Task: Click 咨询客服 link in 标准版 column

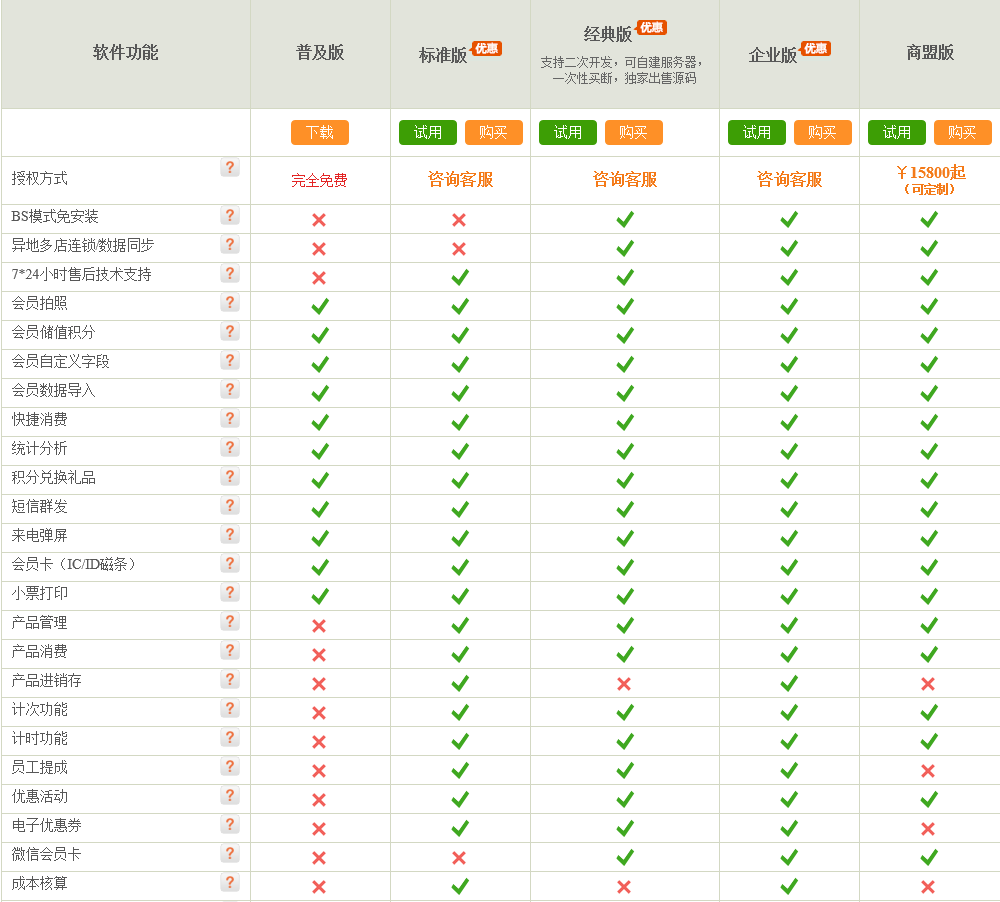Action: [x=460, y=180]
